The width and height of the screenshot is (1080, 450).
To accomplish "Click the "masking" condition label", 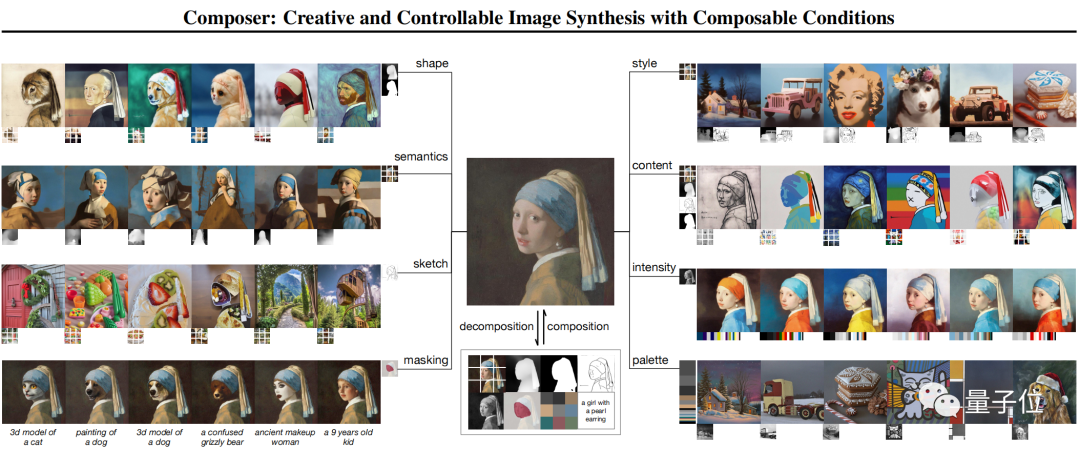I will coord(426,359).
